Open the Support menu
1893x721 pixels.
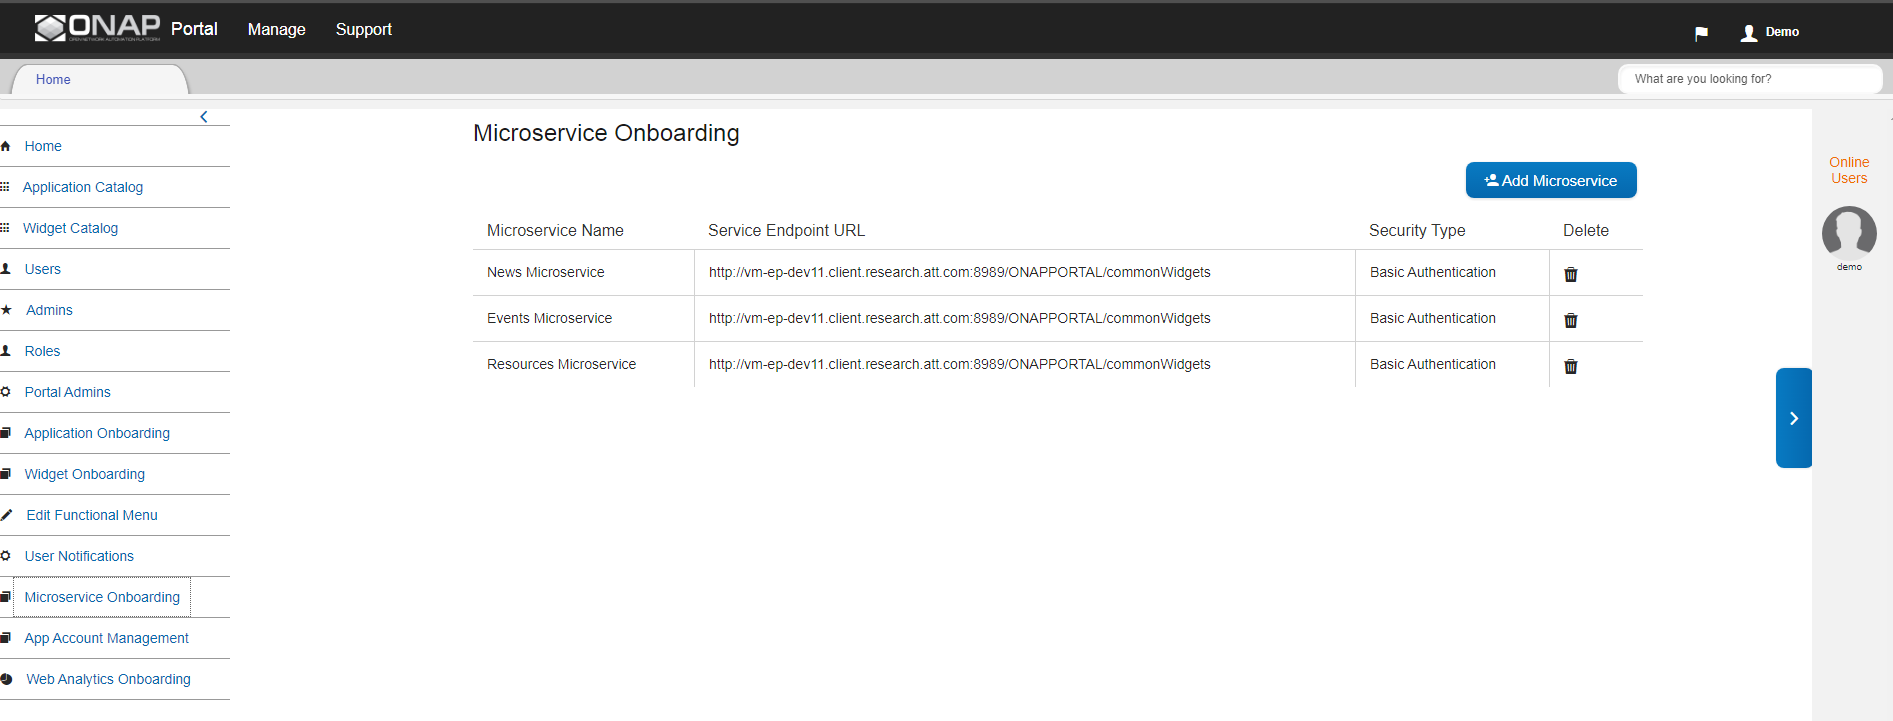364,30
